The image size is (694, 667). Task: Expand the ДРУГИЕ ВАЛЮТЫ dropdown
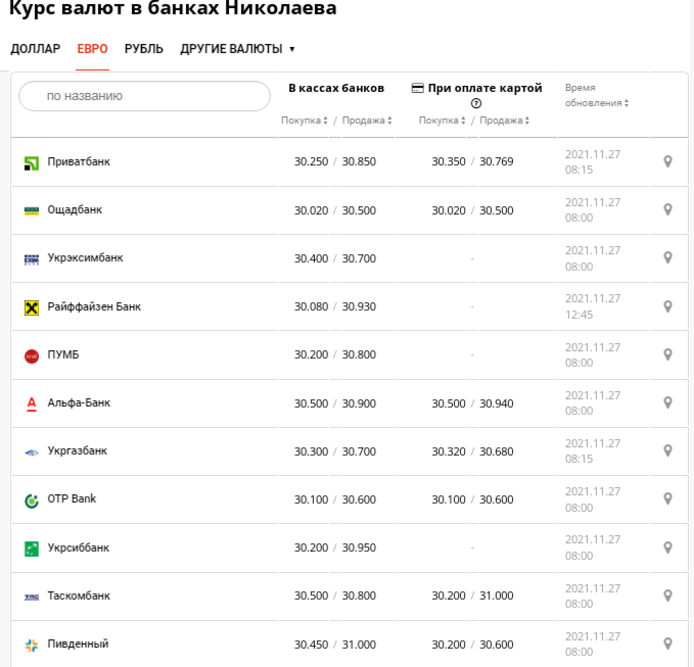237,49
